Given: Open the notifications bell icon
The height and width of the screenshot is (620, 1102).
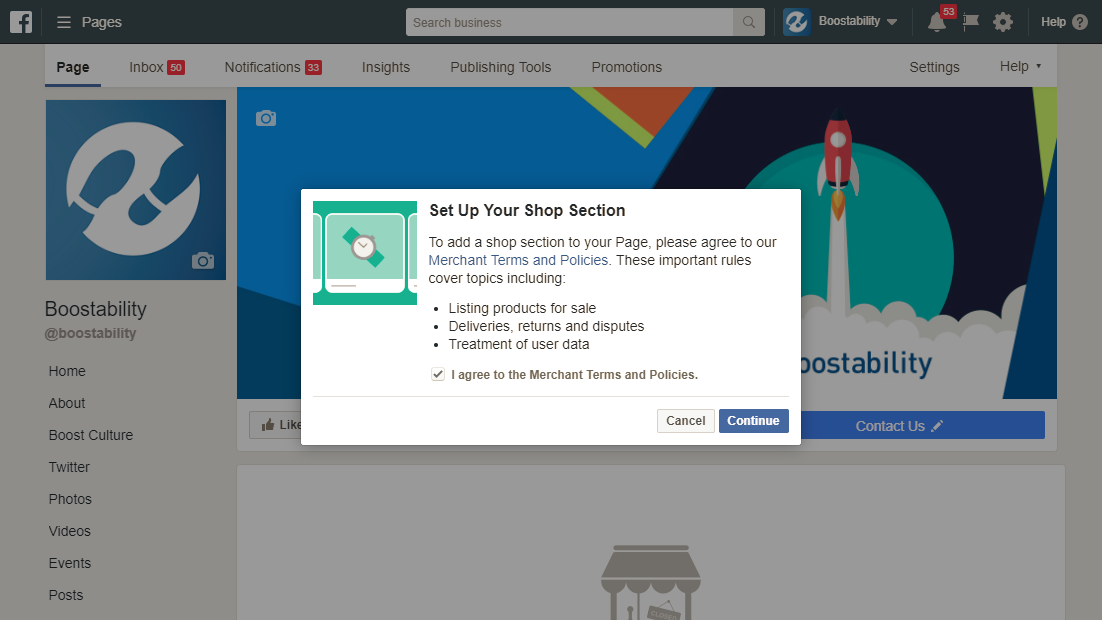Looking at the screenshot, I should click(936, 22).
